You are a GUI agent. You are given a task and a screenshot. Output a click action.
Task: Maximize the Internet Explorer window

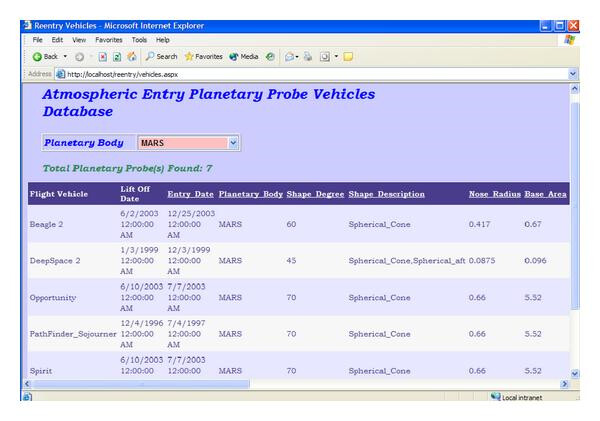click(559, 26)
